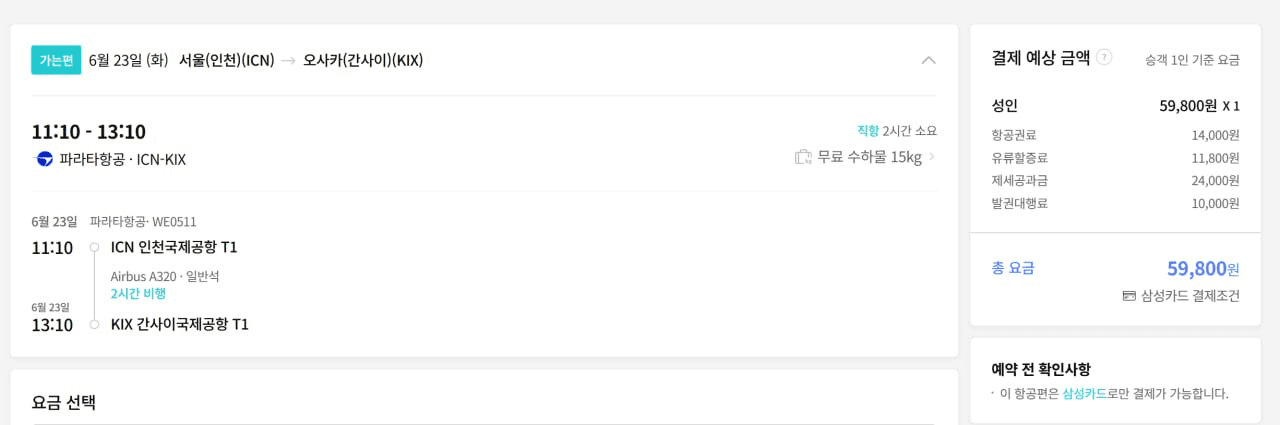Open the 무료 수하물 15kg details
The height and width of the screenshot is (425, 1280).
click(x=869, y=157)
